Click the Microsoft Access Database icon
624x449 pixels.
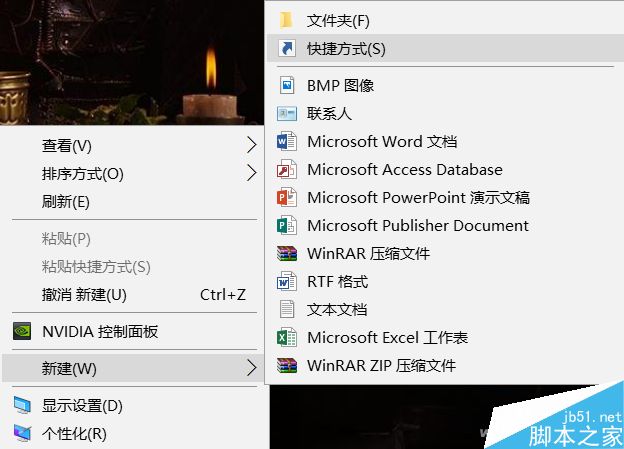point(287,169)
